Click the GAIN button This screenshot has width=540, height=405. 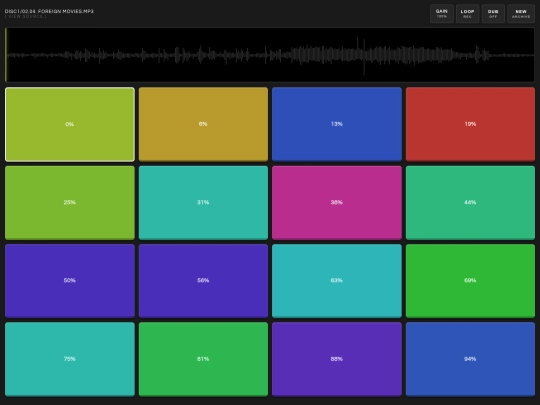(442, 14)
